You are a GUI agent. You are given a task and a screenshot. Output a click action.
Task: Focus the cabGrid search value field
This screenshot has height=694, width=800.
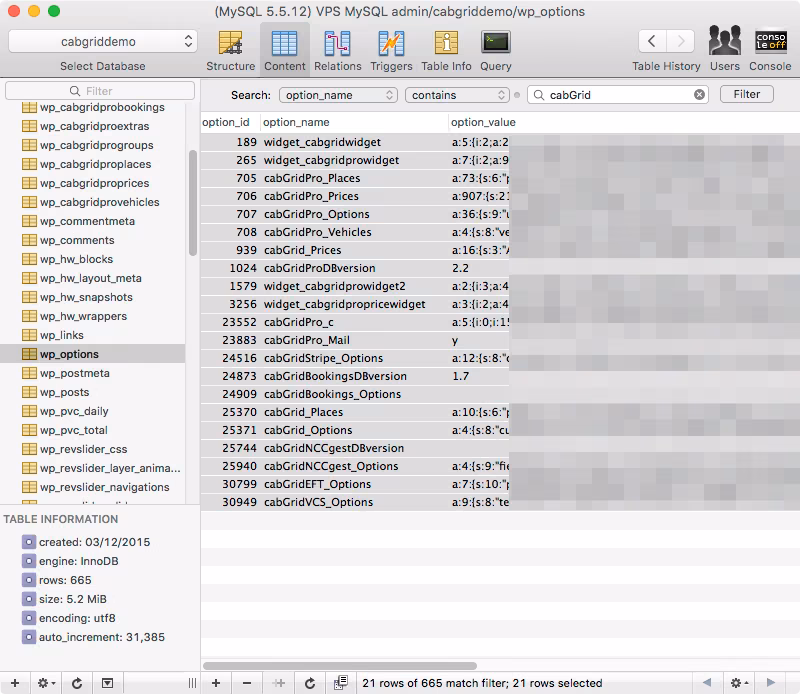[617, 95]
